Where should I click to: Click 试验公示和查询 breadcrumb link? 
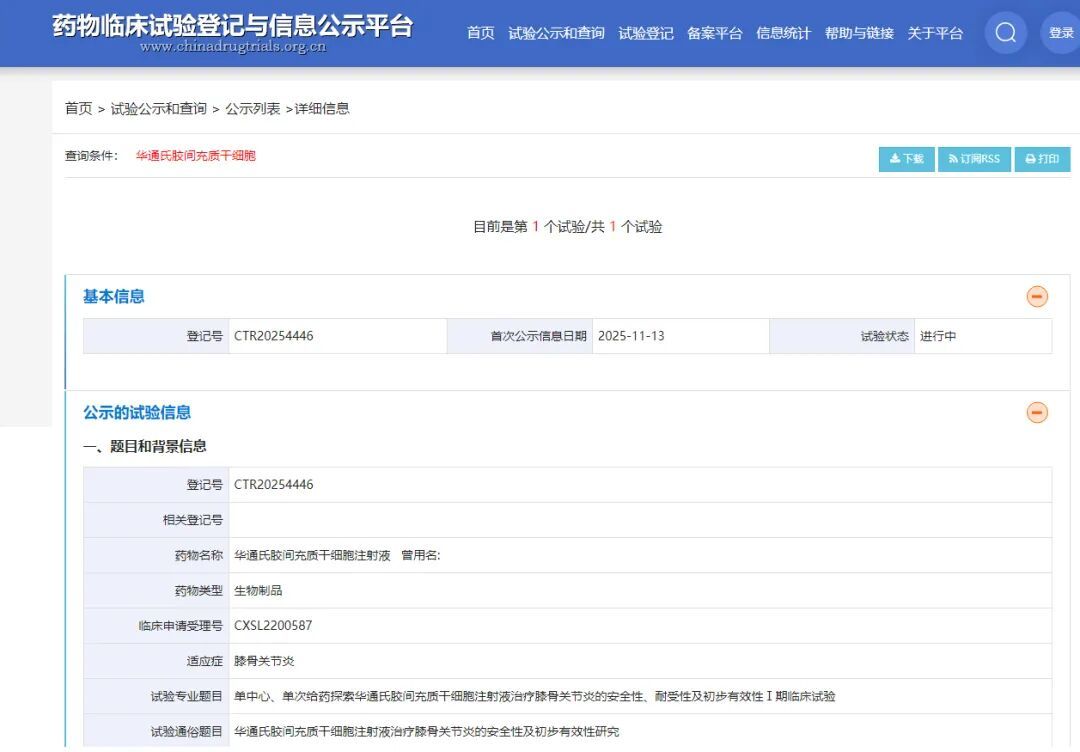tap(158, 108)
